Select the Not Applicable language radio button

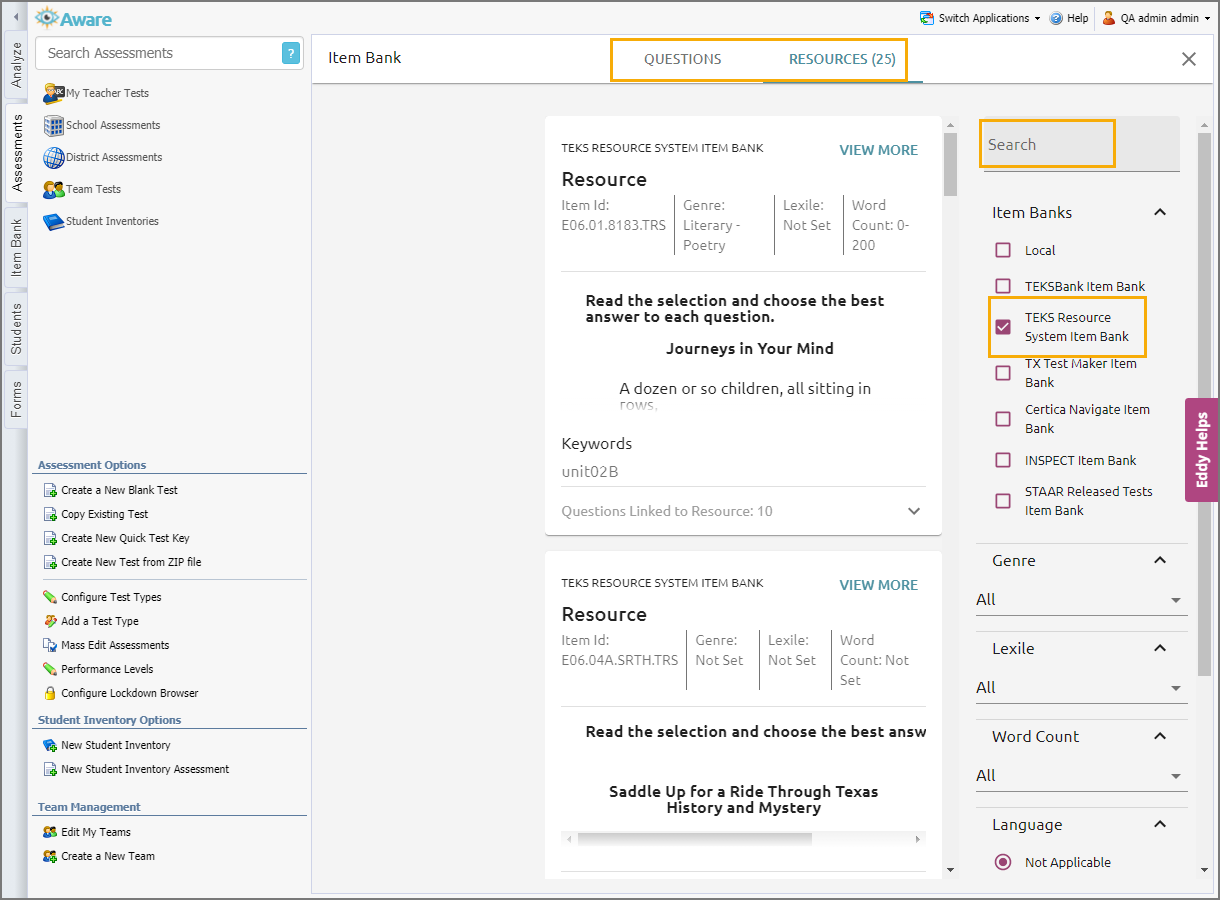click(1003, 862)
